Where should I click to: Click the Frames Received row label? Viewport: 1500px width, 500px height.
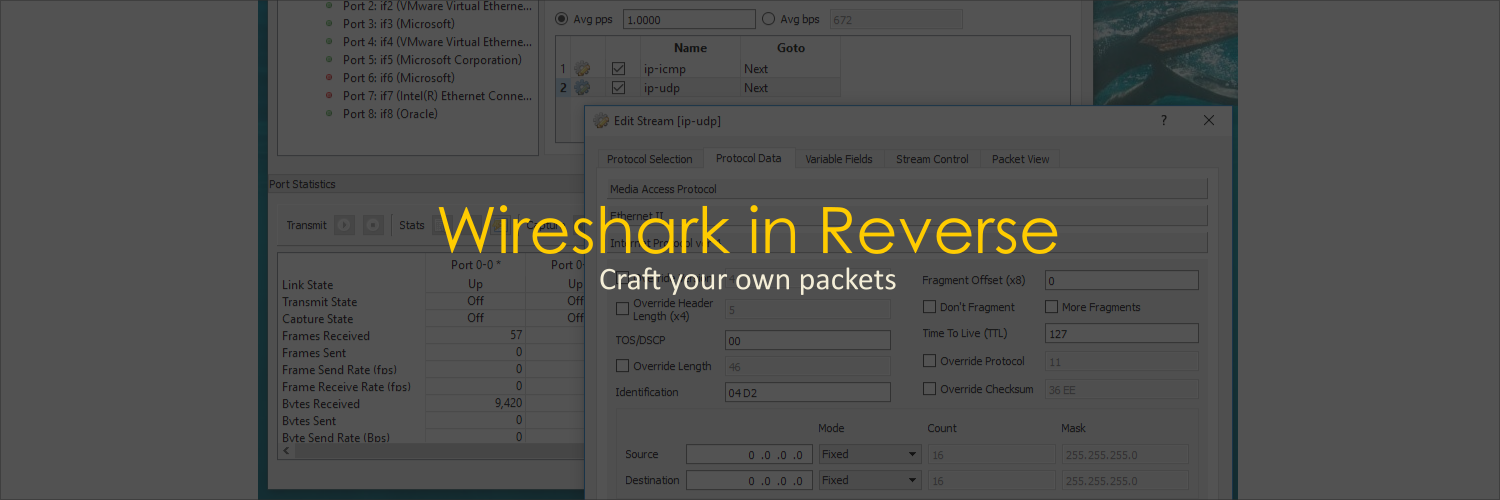point(326,336)
